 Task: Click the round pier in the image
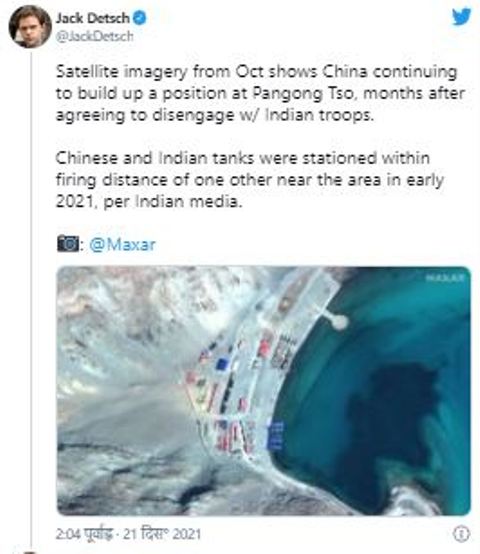(x=338, y=321)
